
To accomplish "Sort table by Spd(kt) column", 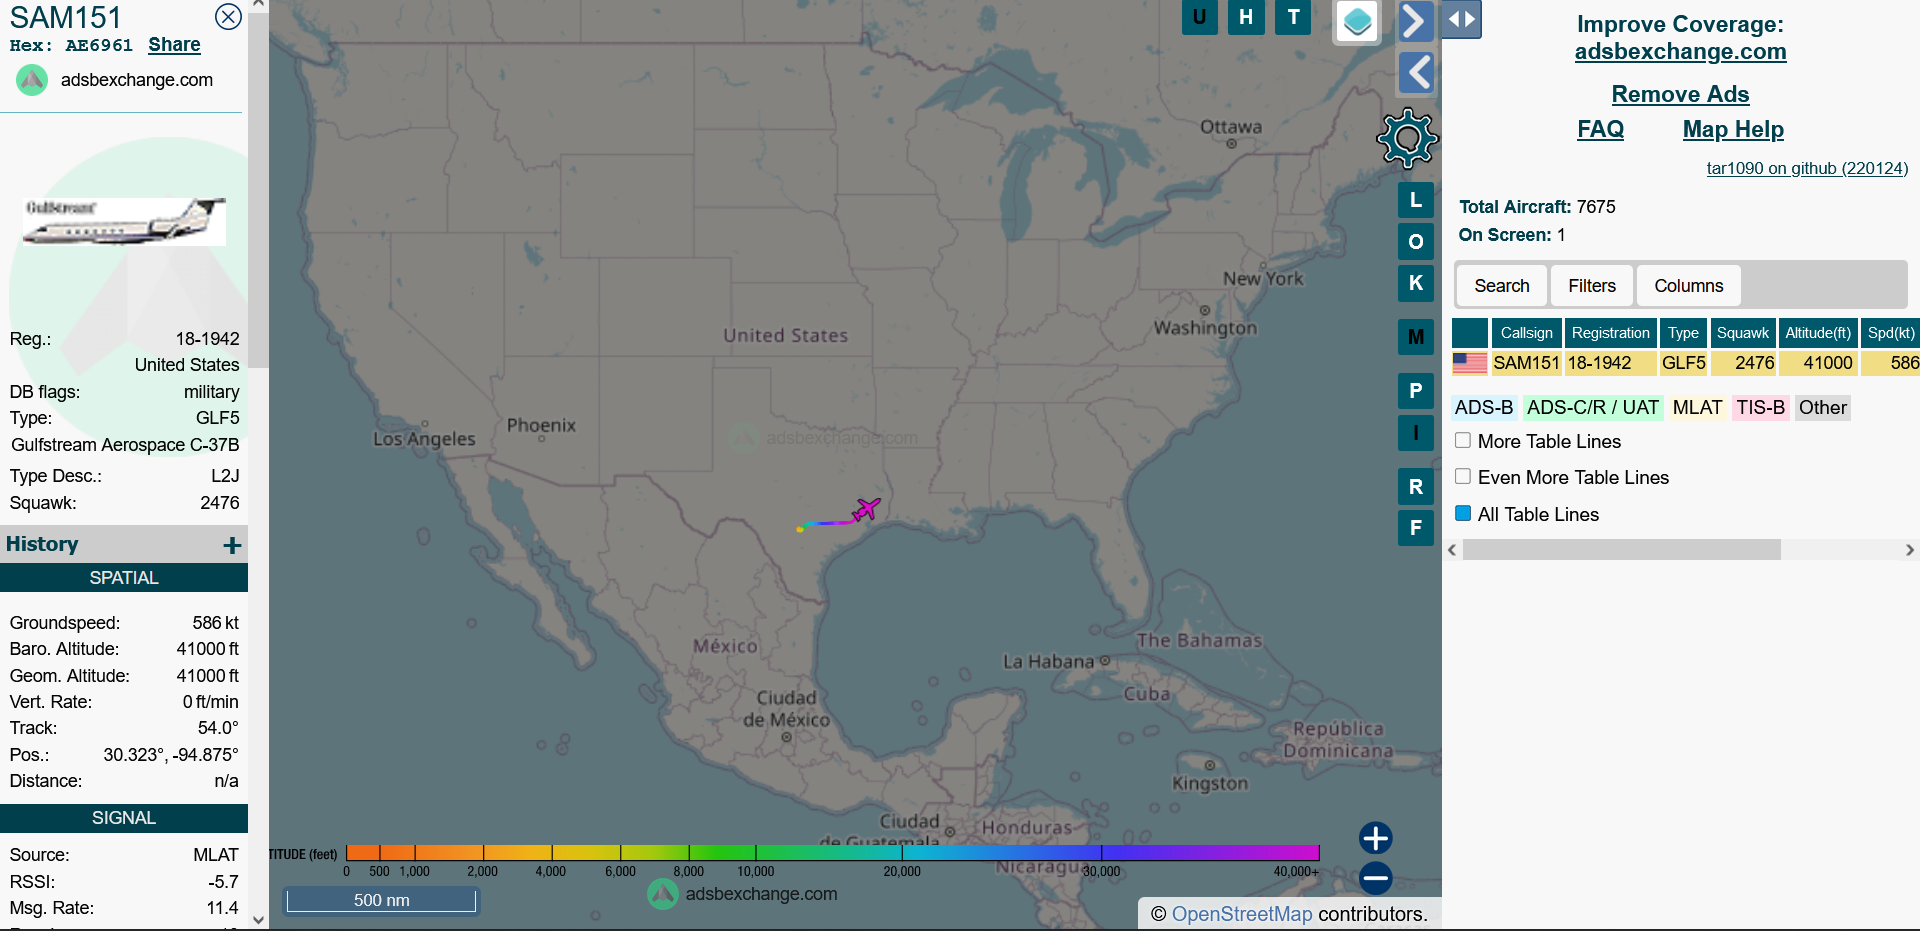I will pos(1891,333).
